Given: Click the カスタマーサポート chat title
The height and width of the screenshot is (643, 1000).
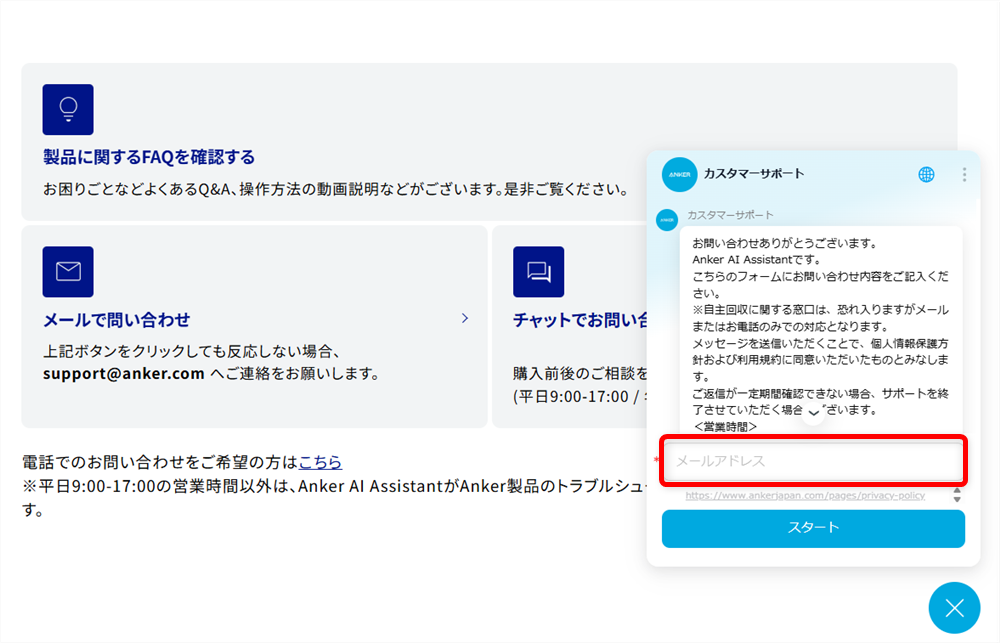Looking at the screenshot, I should 754,174.
